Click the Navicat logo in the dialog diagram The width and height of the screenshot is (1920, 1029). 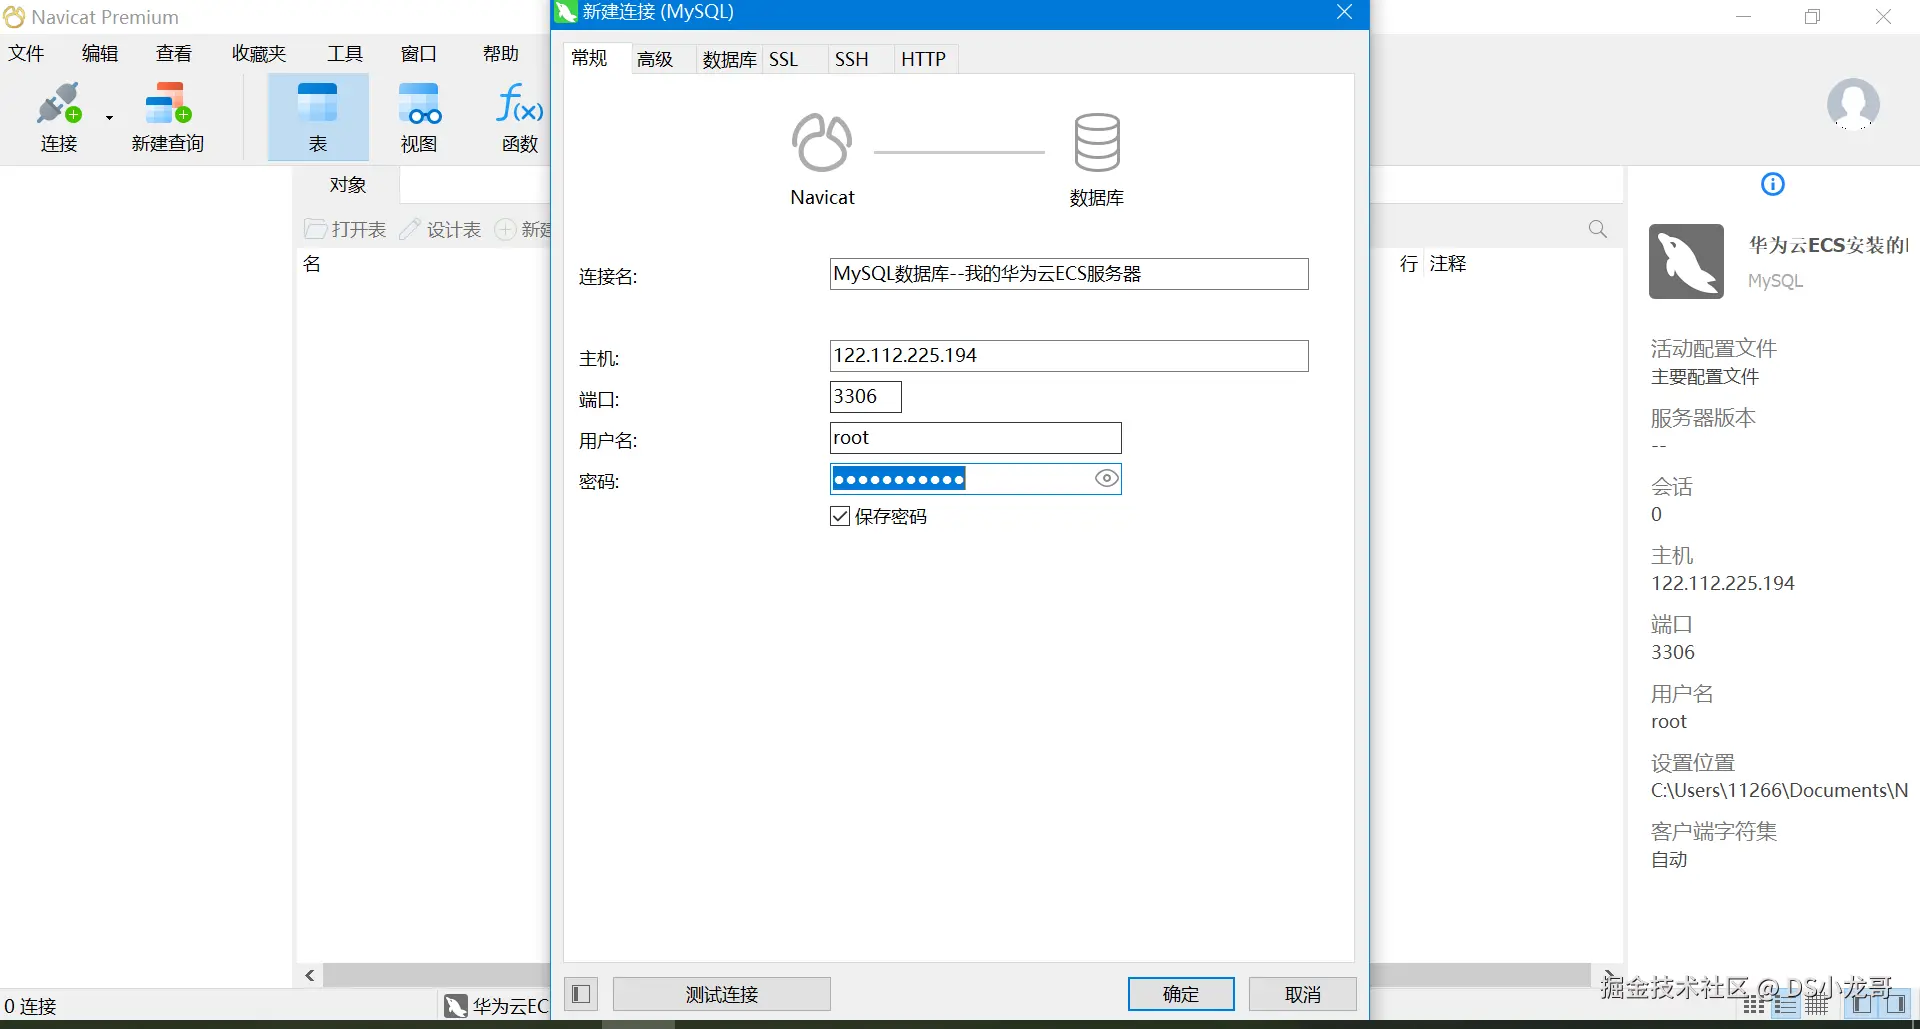[822, 142]
